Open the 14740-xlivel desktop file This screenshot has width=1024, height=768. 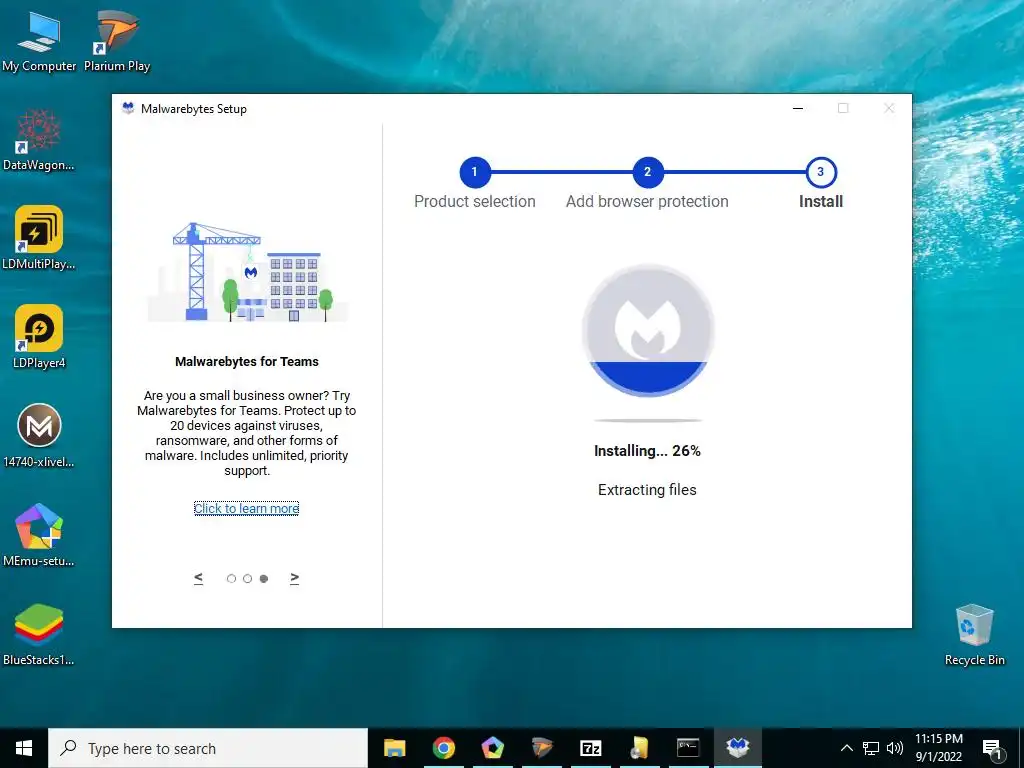pos(39,437)
